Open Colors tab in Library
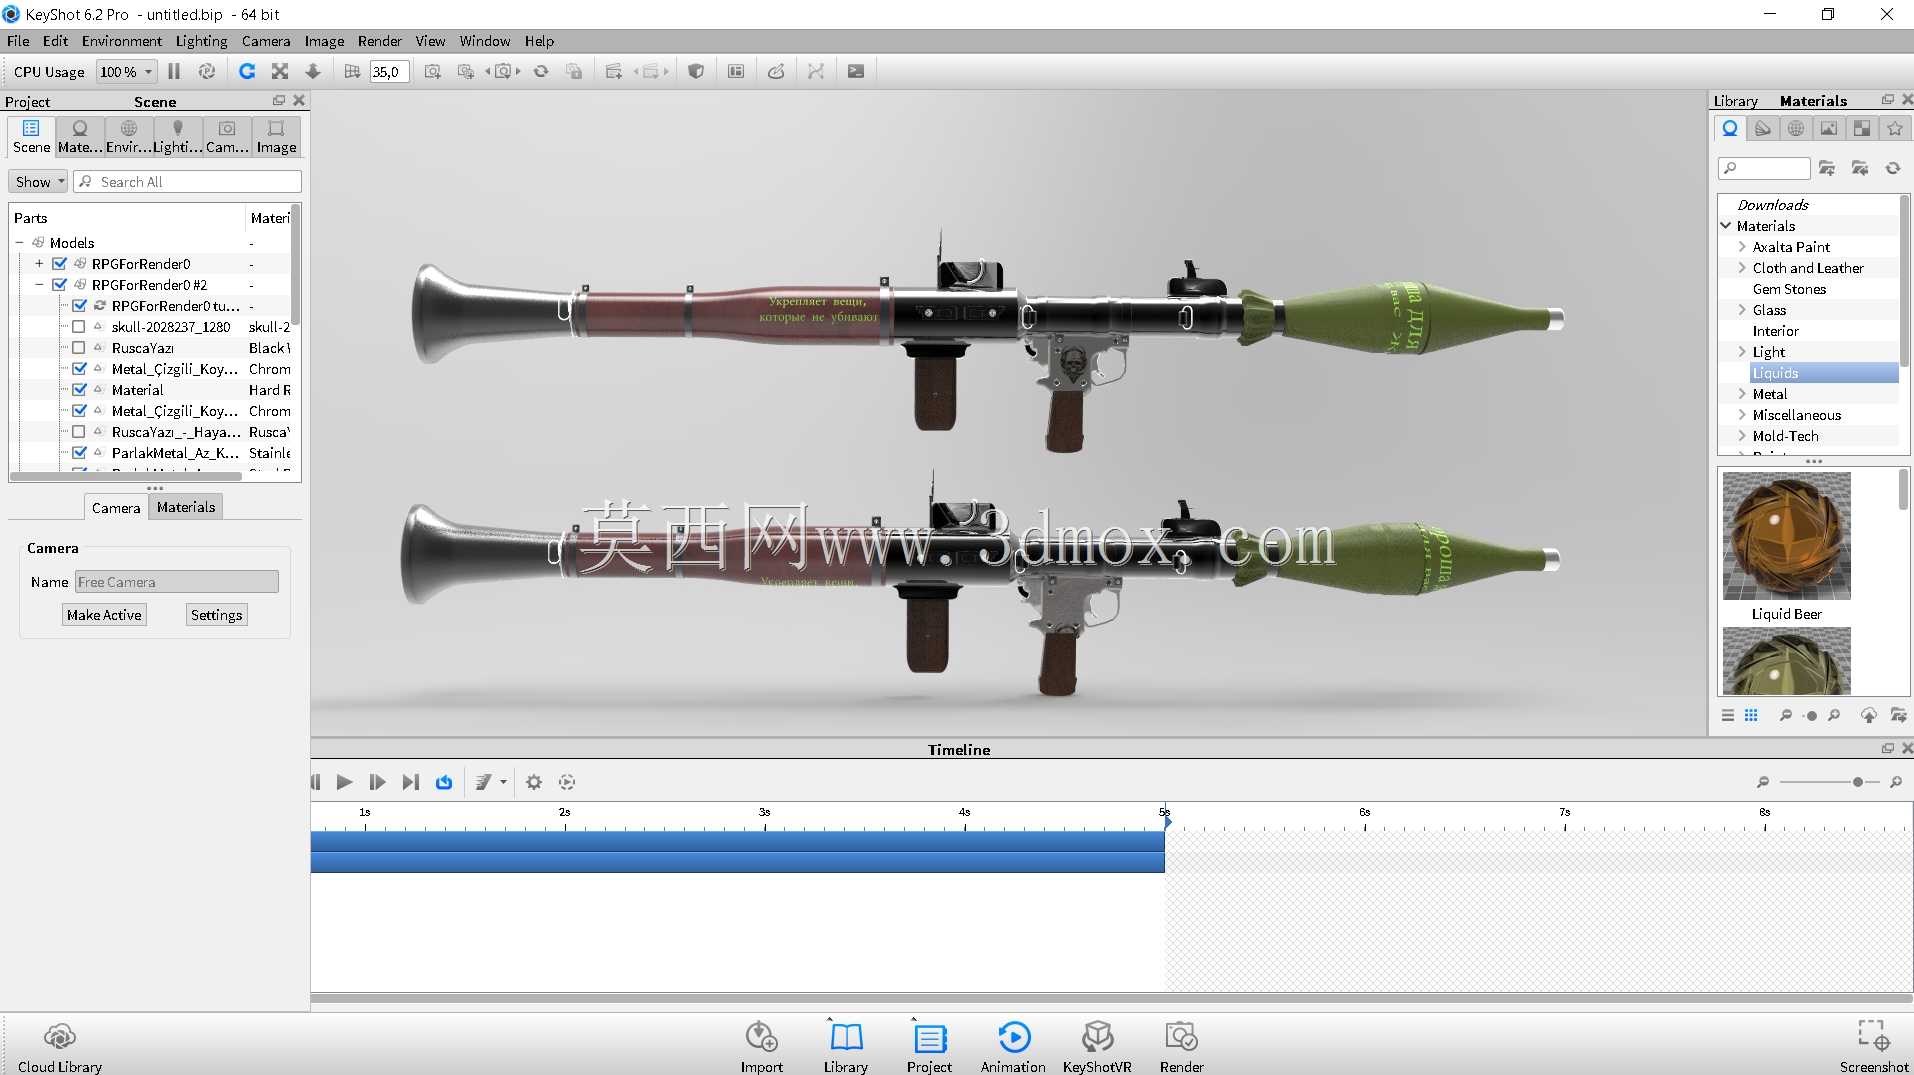 click(x=1763, y=128)
